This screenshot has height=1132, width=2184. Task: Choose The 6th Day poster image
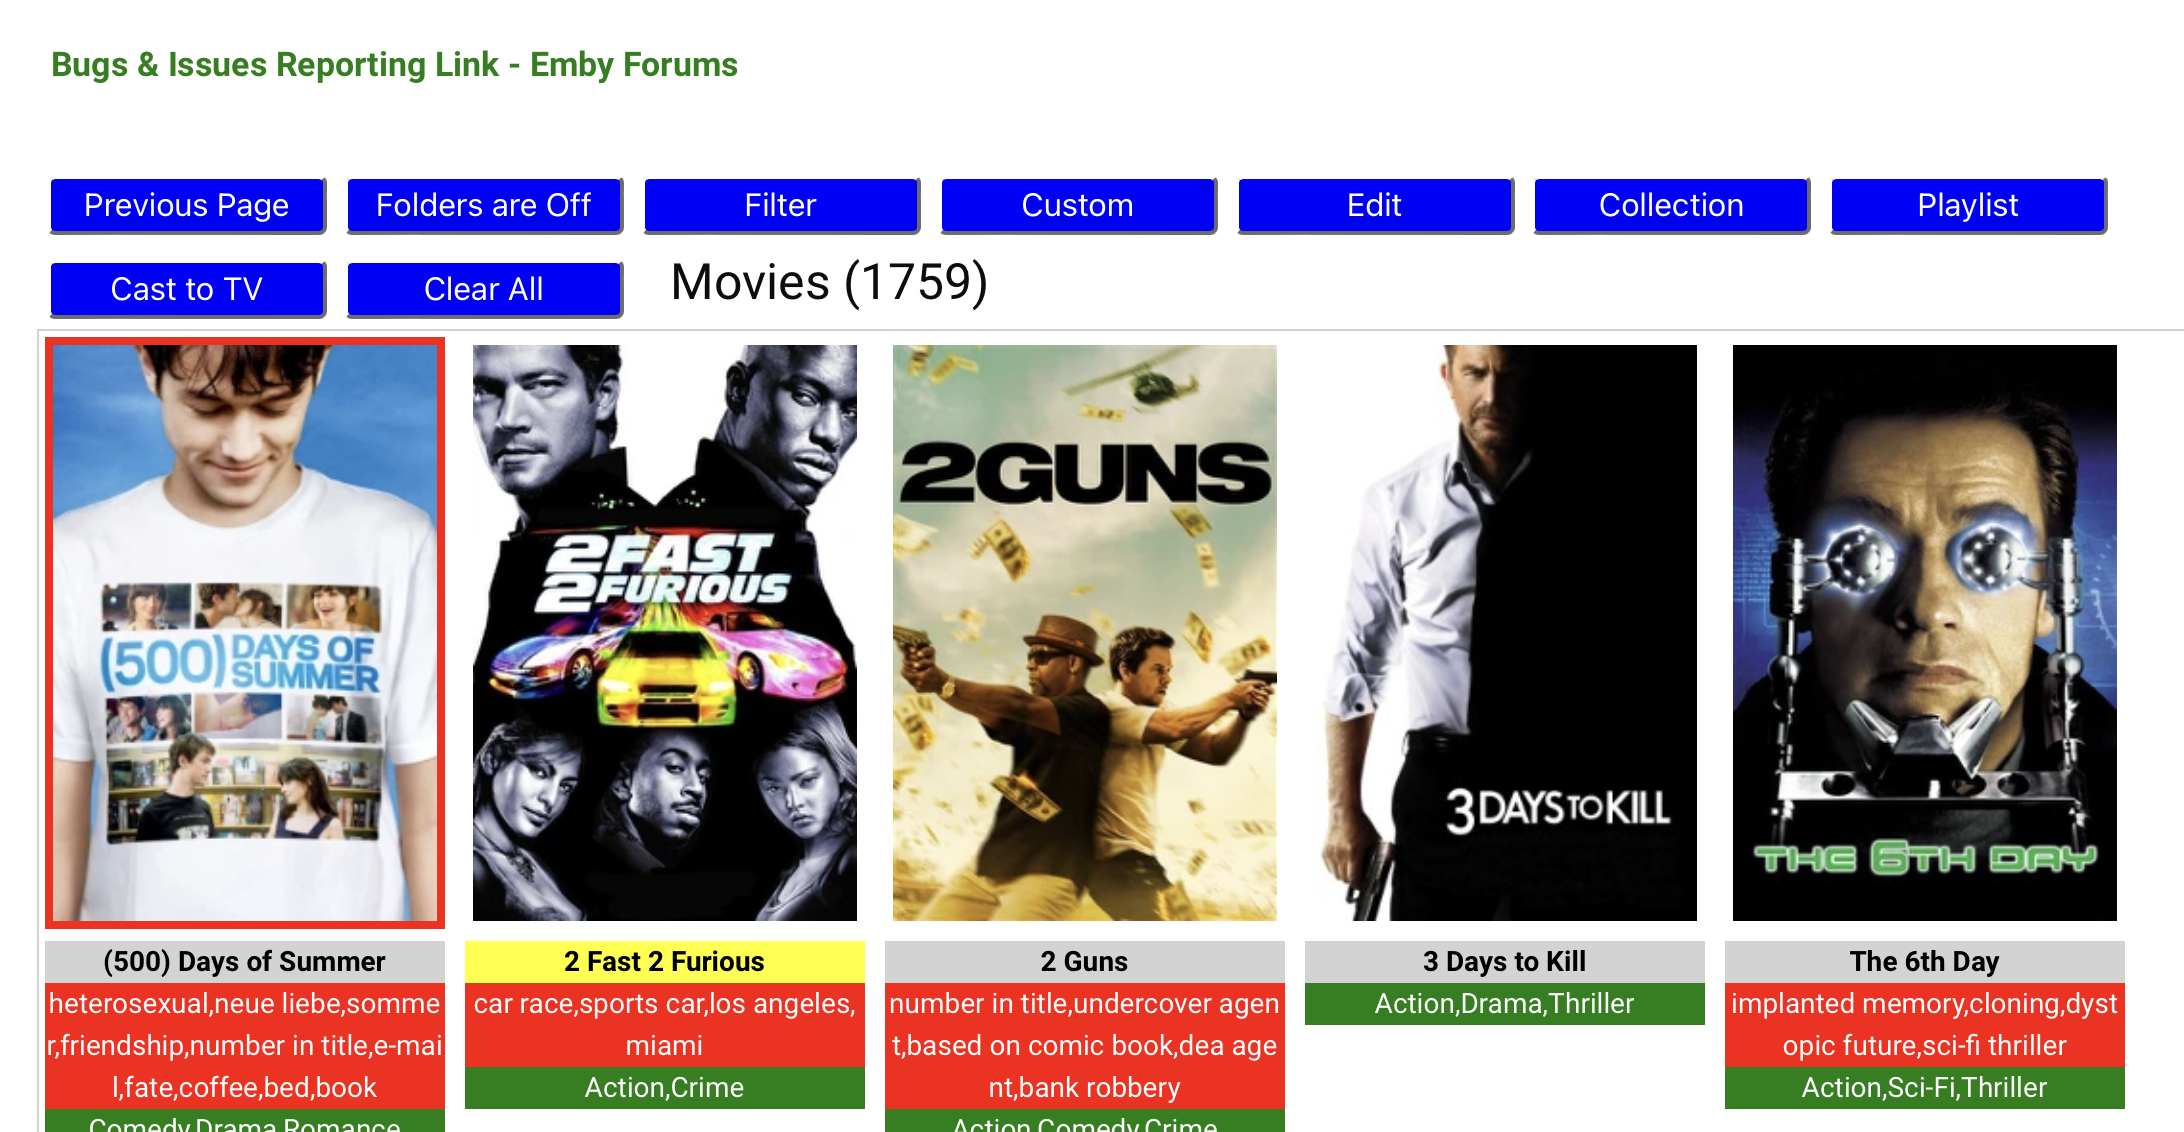(1924, 632)
